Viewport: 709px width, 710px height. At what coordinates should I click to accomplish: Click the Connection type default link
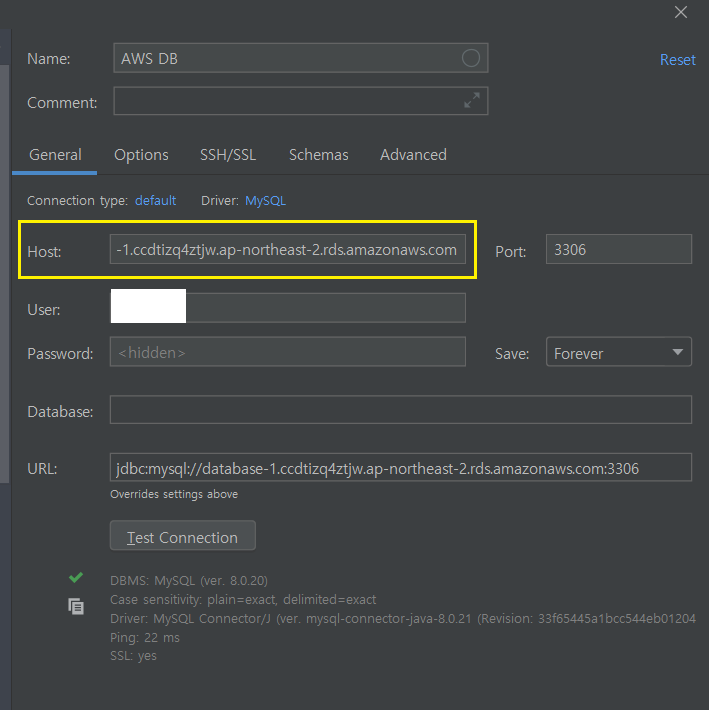155,201
